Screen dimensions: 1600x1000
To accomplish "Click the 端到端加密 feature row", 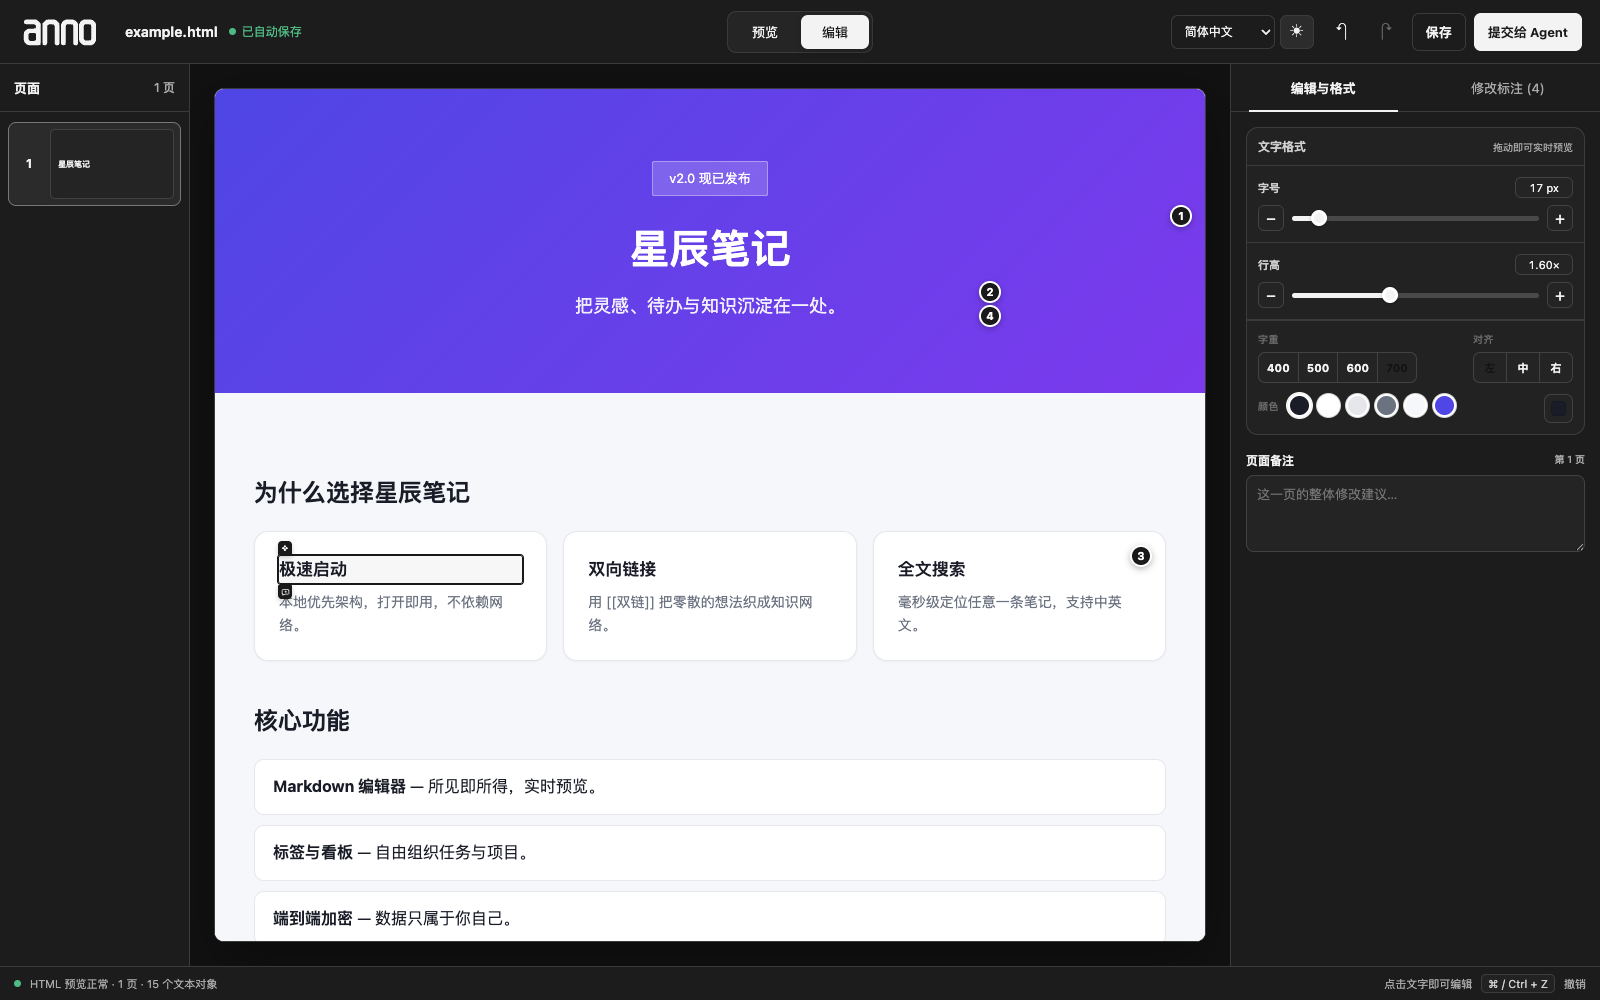I will click(710, 916).
